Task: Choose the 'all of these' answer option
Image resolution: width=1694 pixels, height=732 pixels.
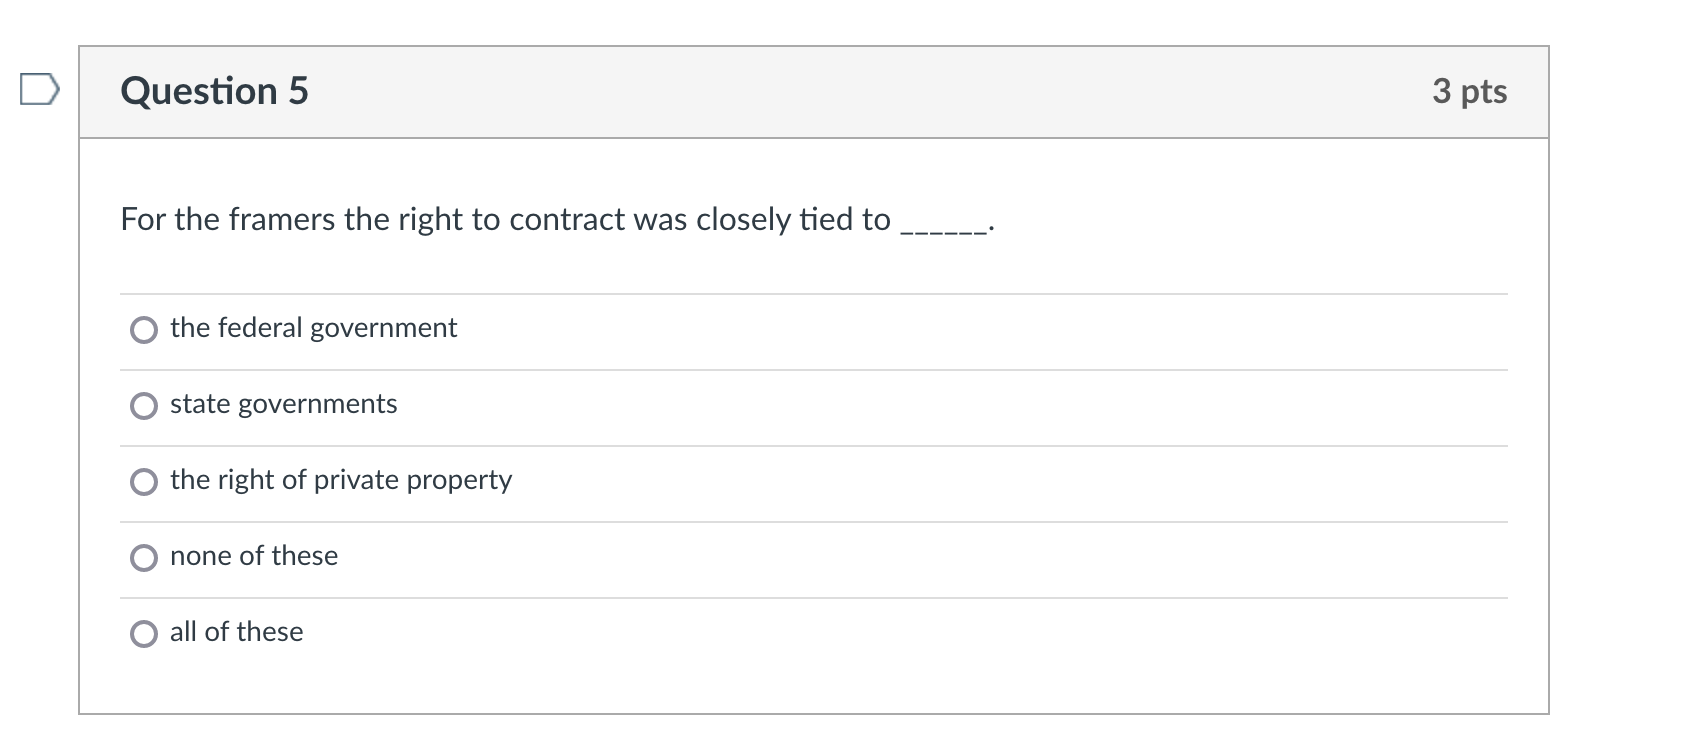Action: click(143, 633)
